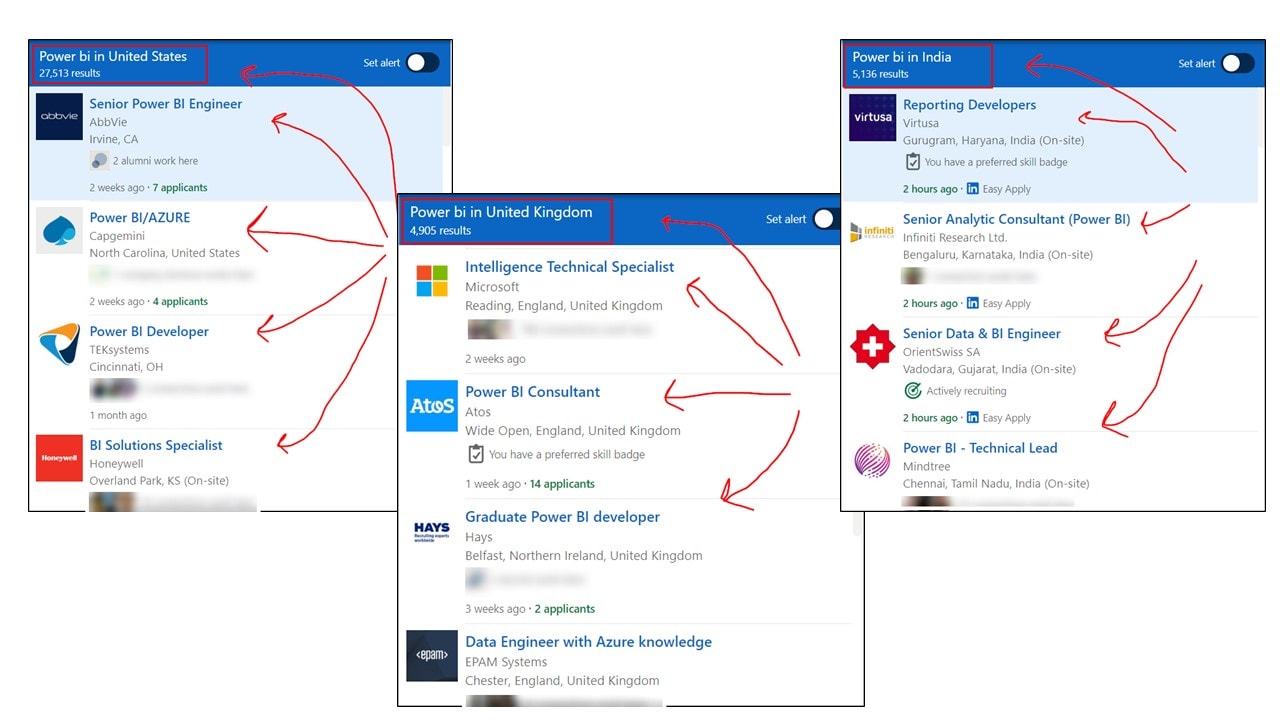This screenshot has height=720, width=1280.
Task: Click the Virtusa company logo
Action: click(872, 118)
